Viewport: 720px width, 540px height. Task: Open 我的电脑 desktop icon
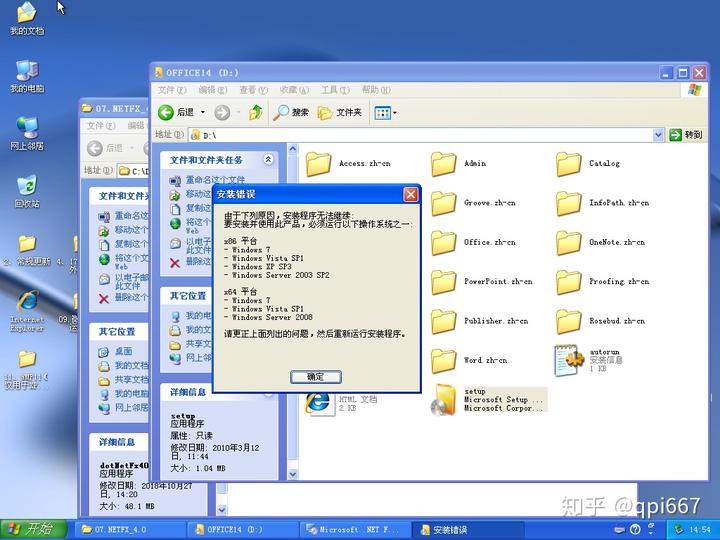coord(27,76)
